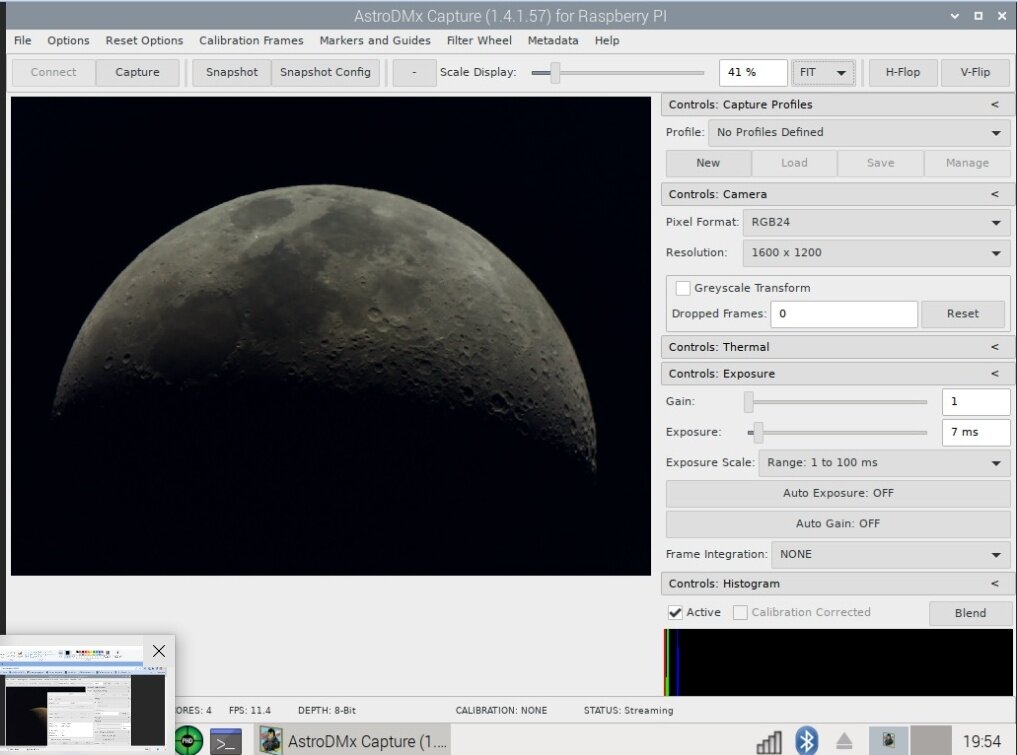Toggle Auto Exposure button
The height and width of the screenshot is (755, 1017).
837,493
